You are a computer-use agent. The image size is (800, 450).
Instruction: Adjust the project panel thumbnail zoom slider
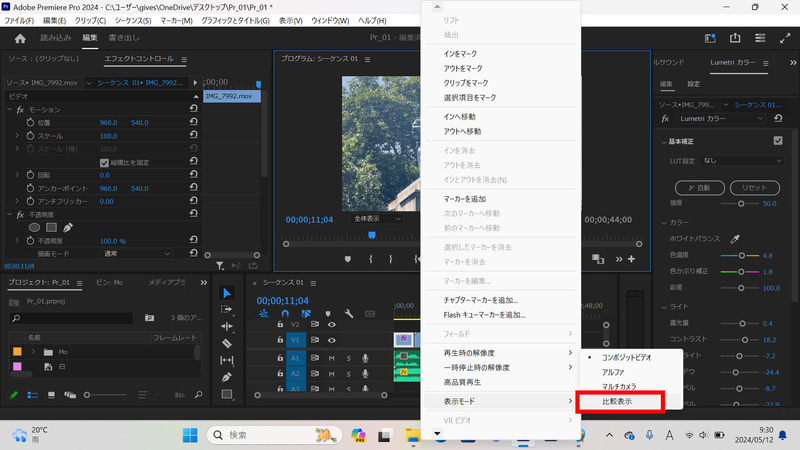105,395
